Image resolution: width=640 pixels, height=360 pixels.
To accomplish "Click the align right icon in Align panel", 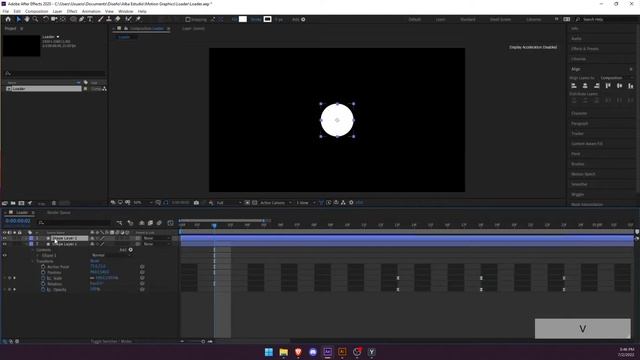I will [596, 86].
